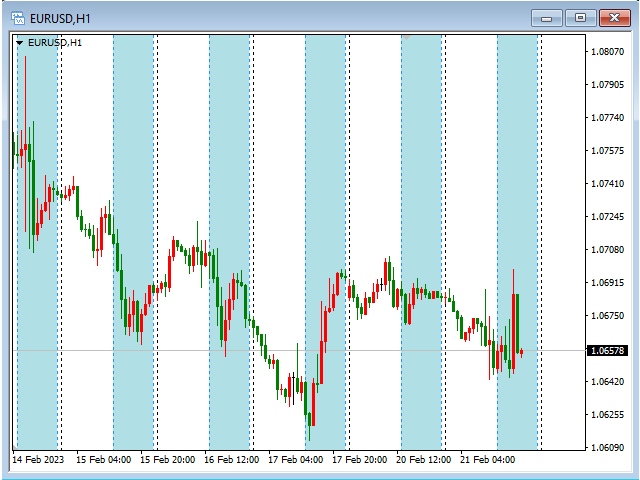This screenshot has height=480, width=640.
Task: Click the EURUSD,H1 title bar text
Action: point(61,17)
